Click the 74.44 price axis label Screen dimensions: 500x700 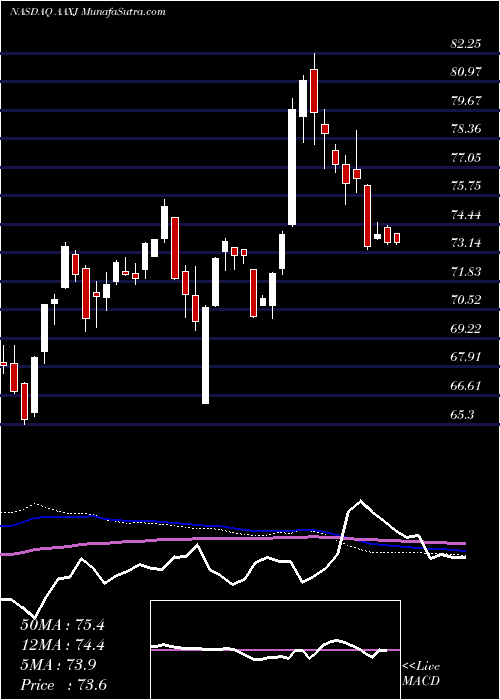(x=466, y=215)
